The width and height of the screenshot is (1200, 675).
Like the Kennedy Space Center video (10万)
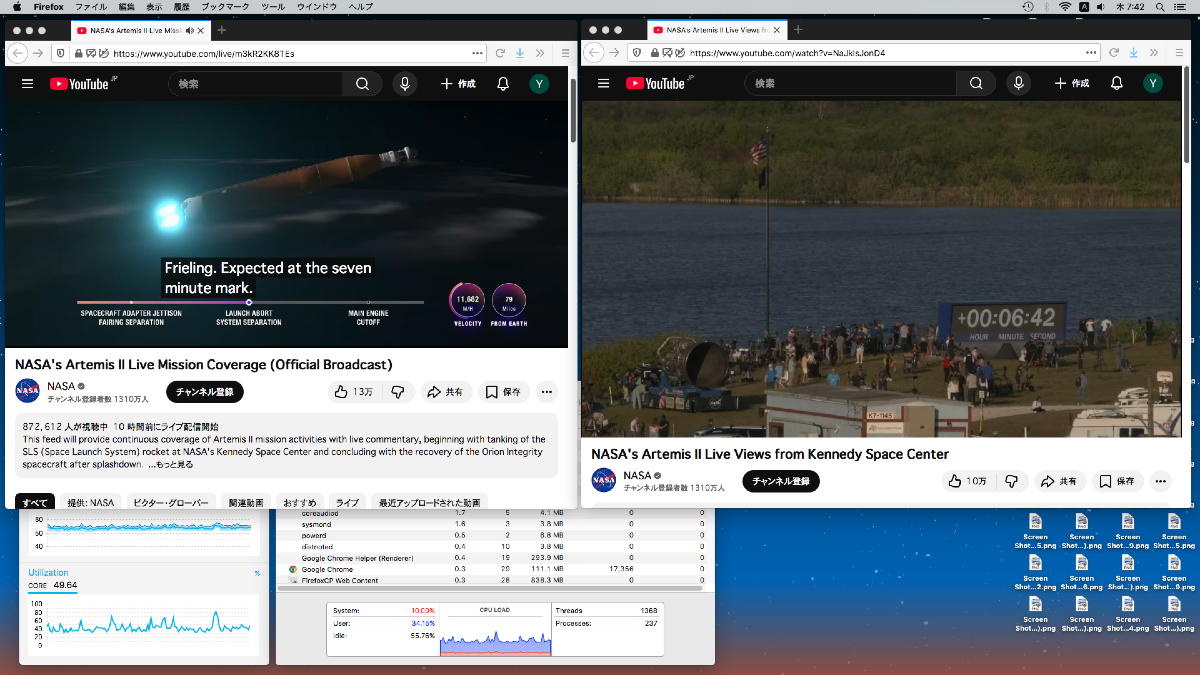click(x=967, y=481)
